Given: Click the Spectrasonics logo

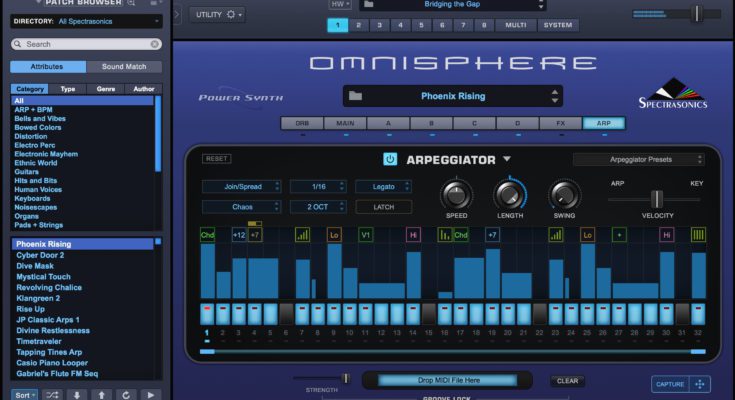Looking at the screenshot, I should [x=672, y=93].
